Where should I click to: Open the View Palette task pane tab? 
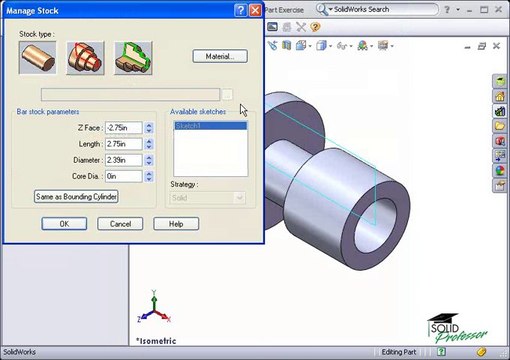point(500,156)
